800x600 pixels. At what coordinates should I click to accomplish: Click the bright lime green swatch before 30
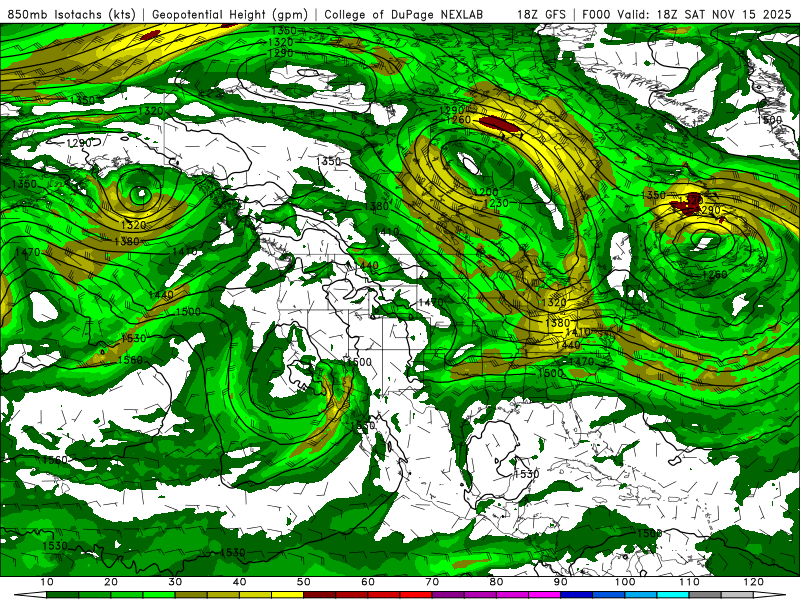(x=159, y=595)
